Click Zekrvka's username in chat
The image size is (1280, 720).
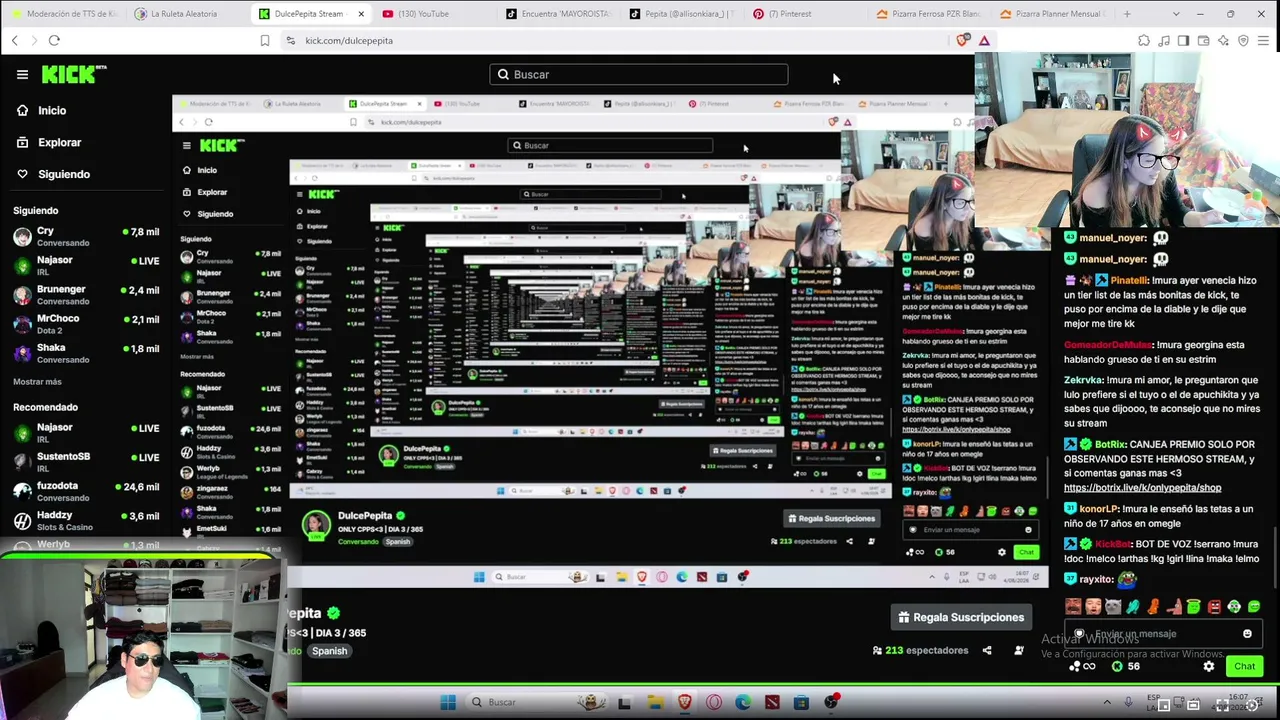[1083, 380]
